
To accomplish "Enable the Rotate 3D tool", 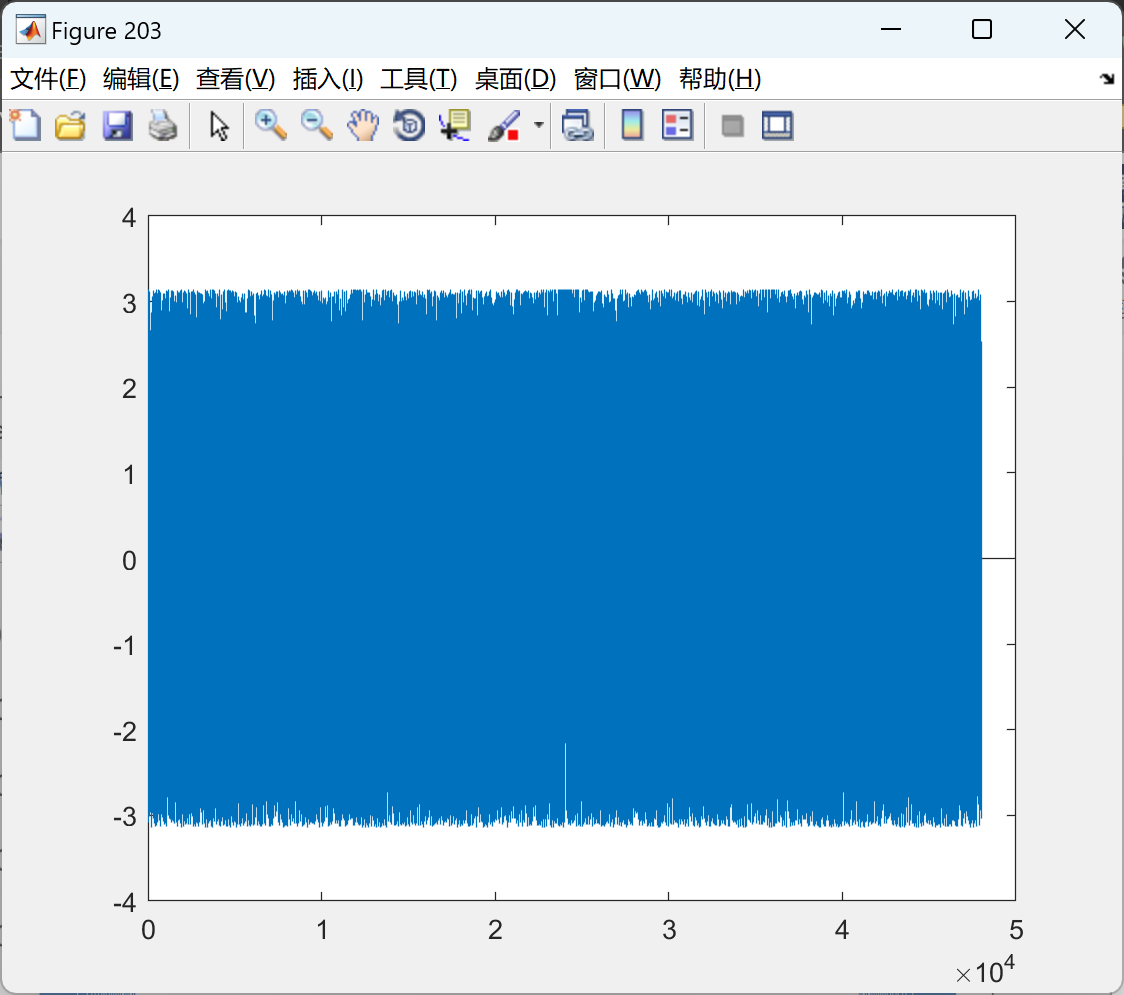I will (x=409, y=125).
